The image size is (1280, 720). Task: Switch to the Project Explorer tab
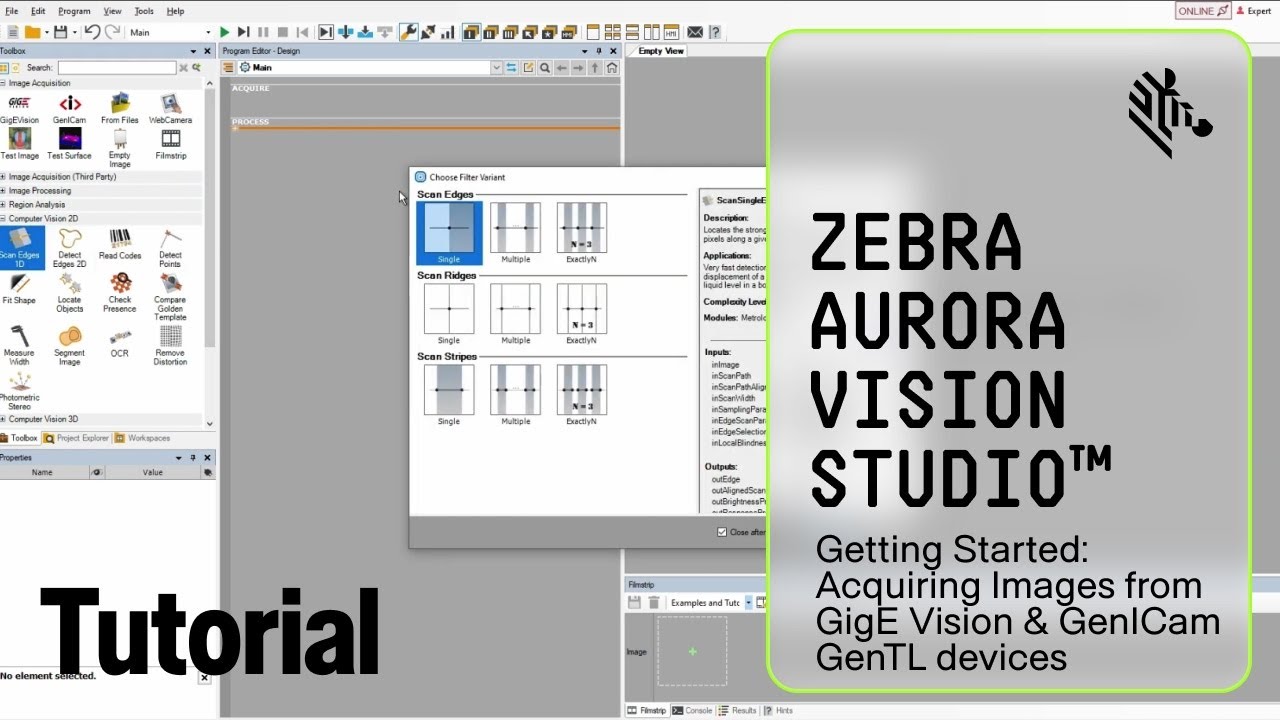[77, 438]
